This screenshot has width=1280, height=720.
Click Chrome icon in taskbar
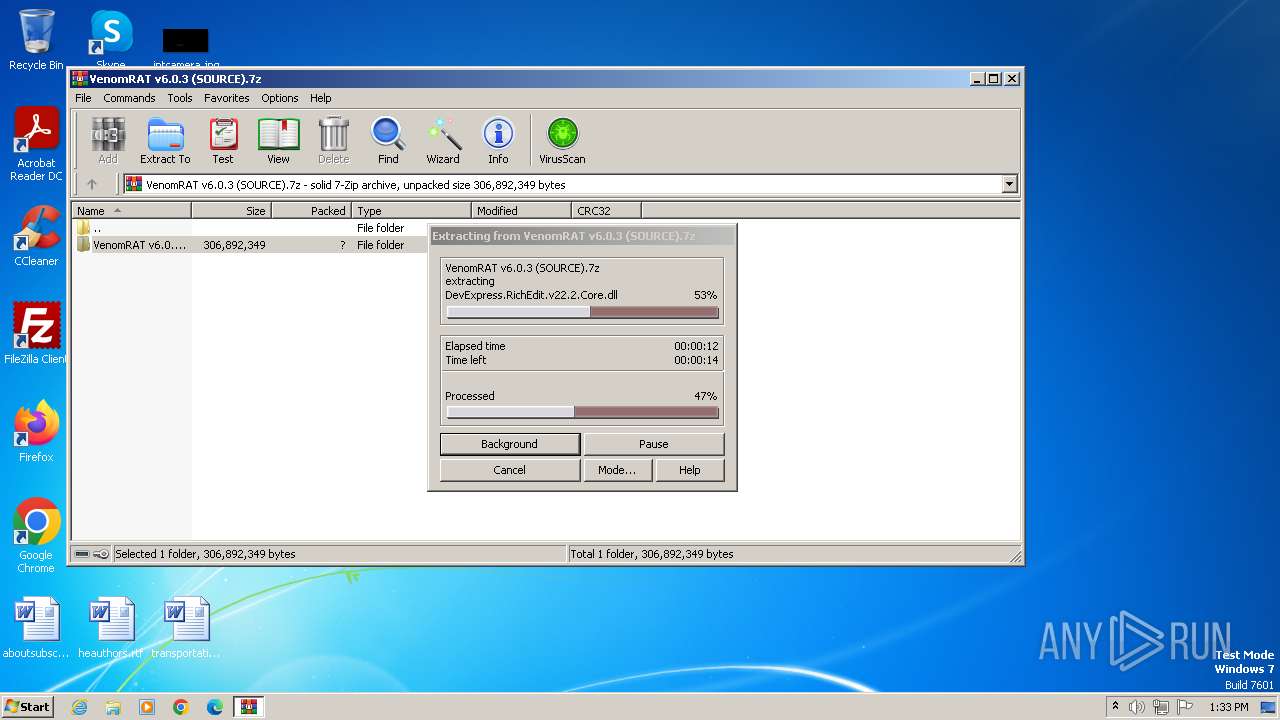pos(181,707)
